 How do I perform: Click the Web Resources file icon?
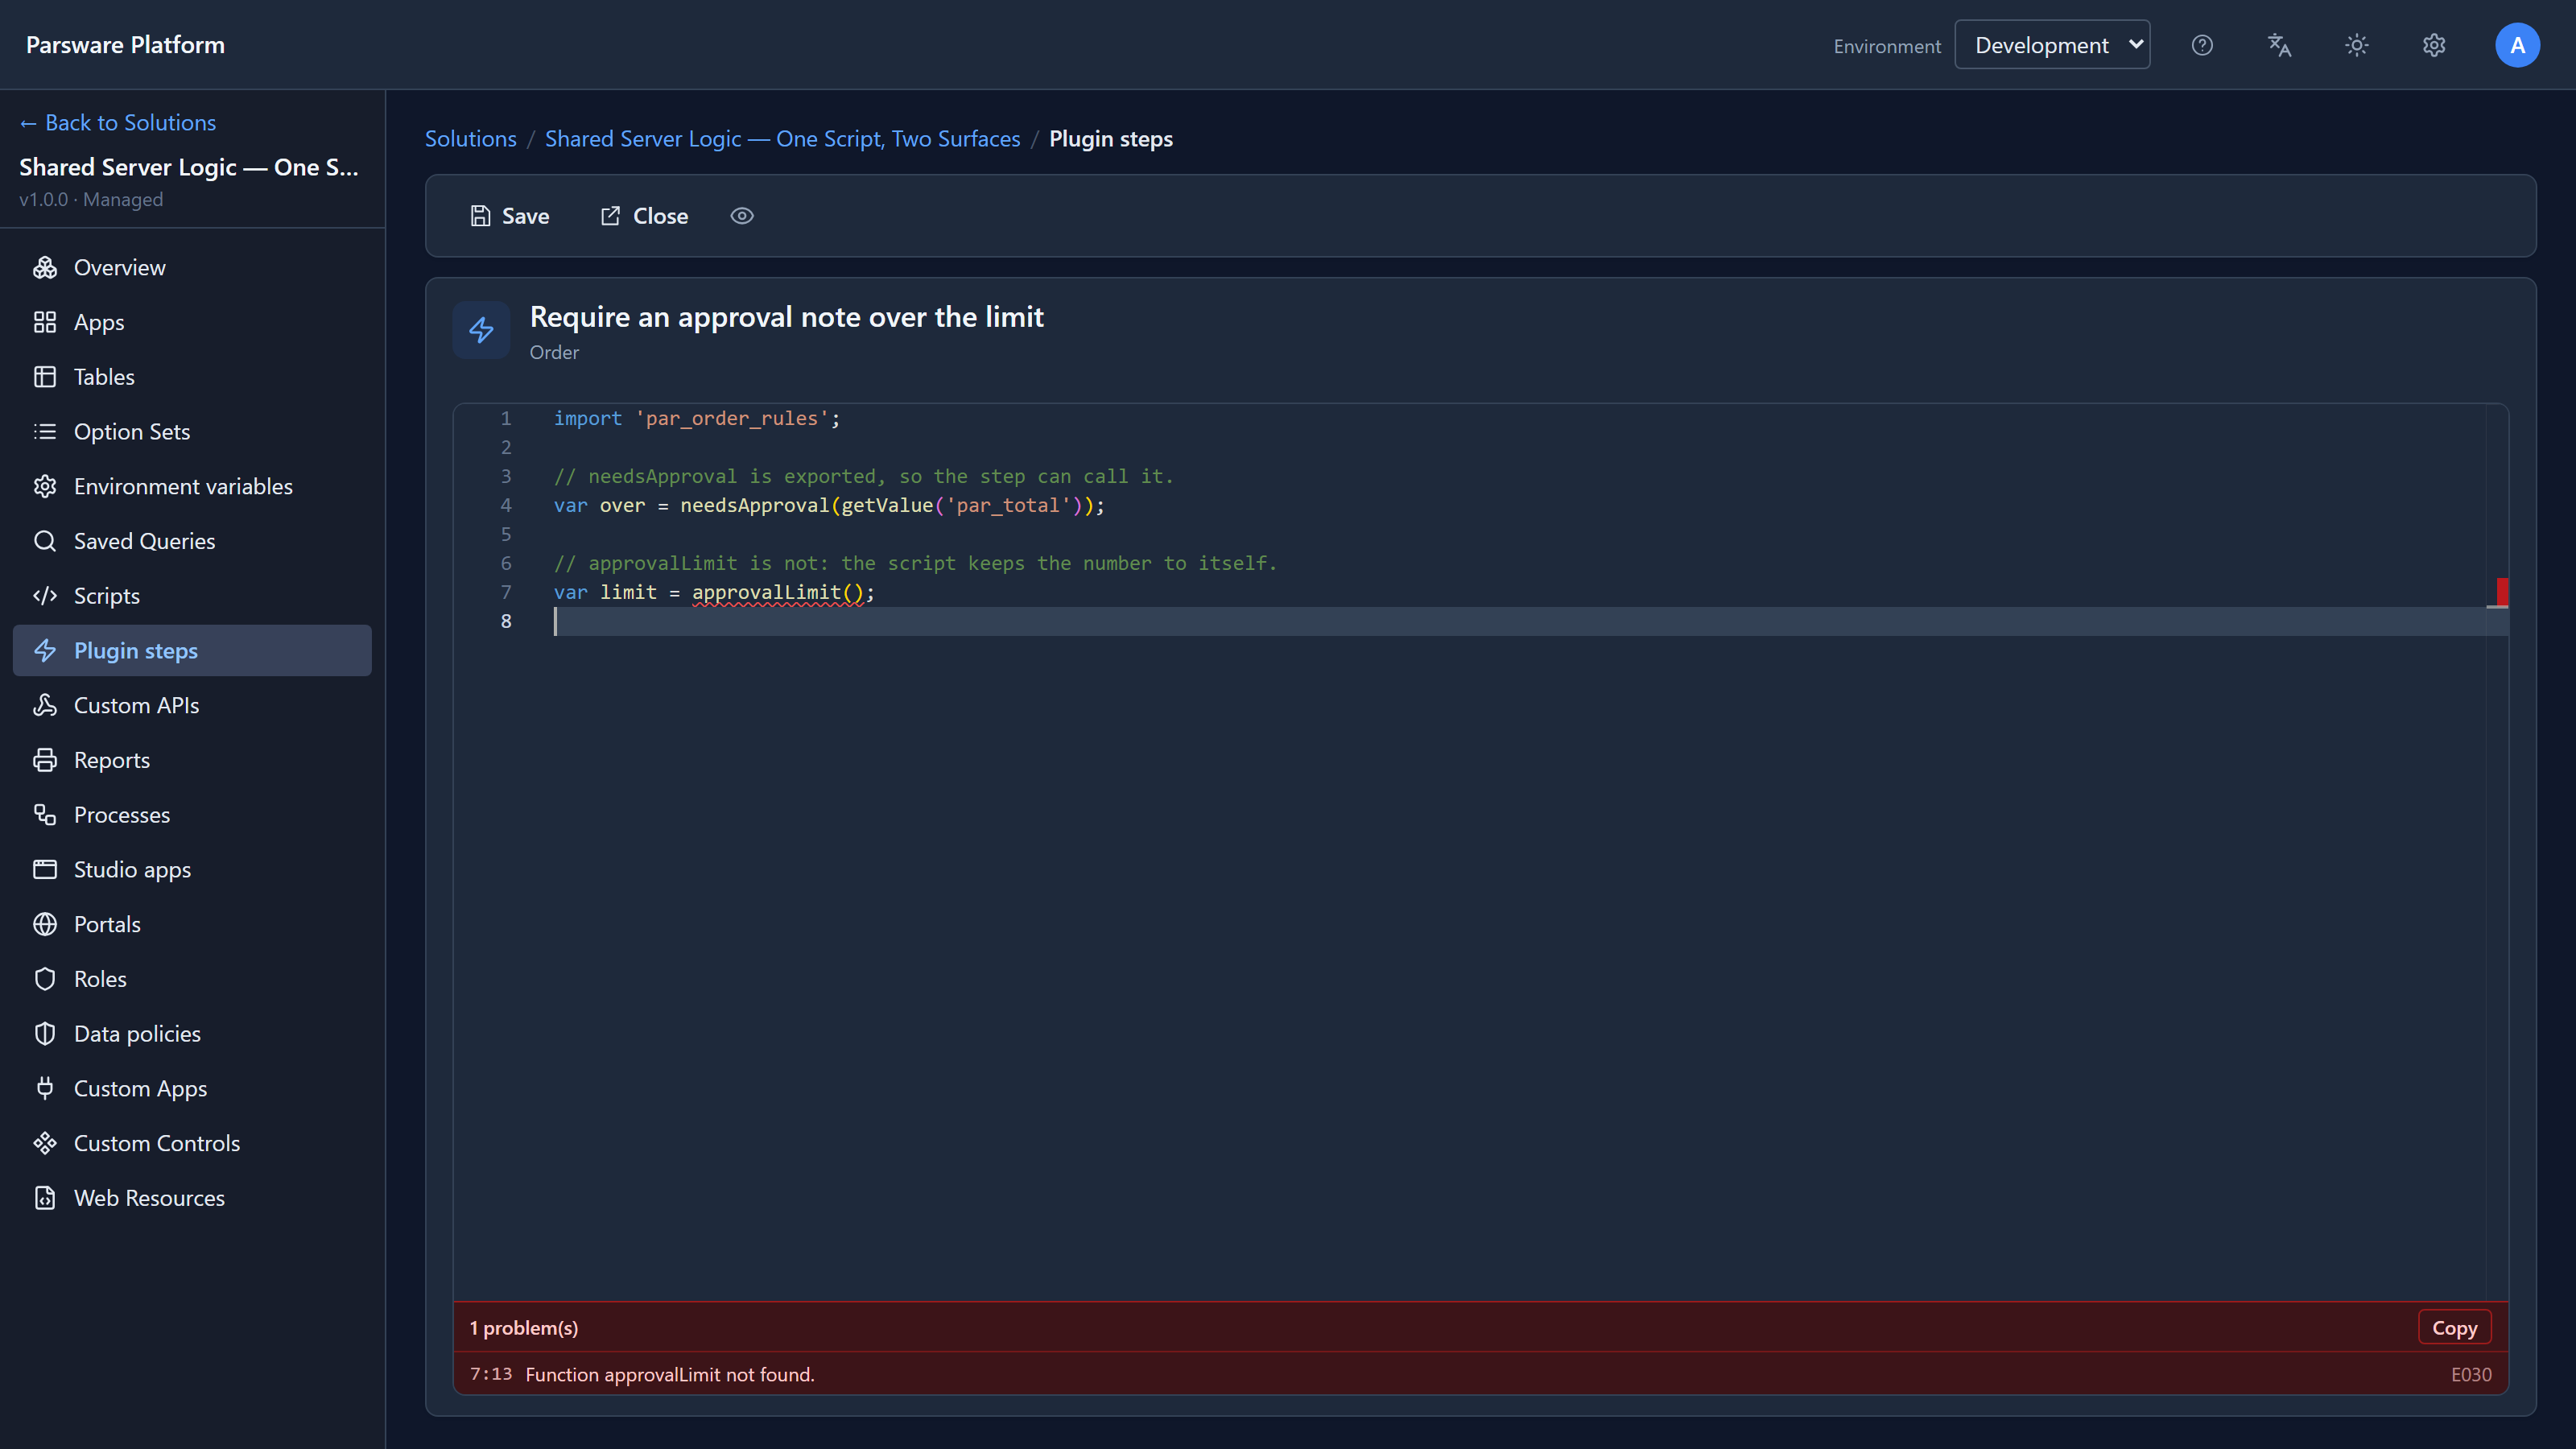tap(45, 1198)
